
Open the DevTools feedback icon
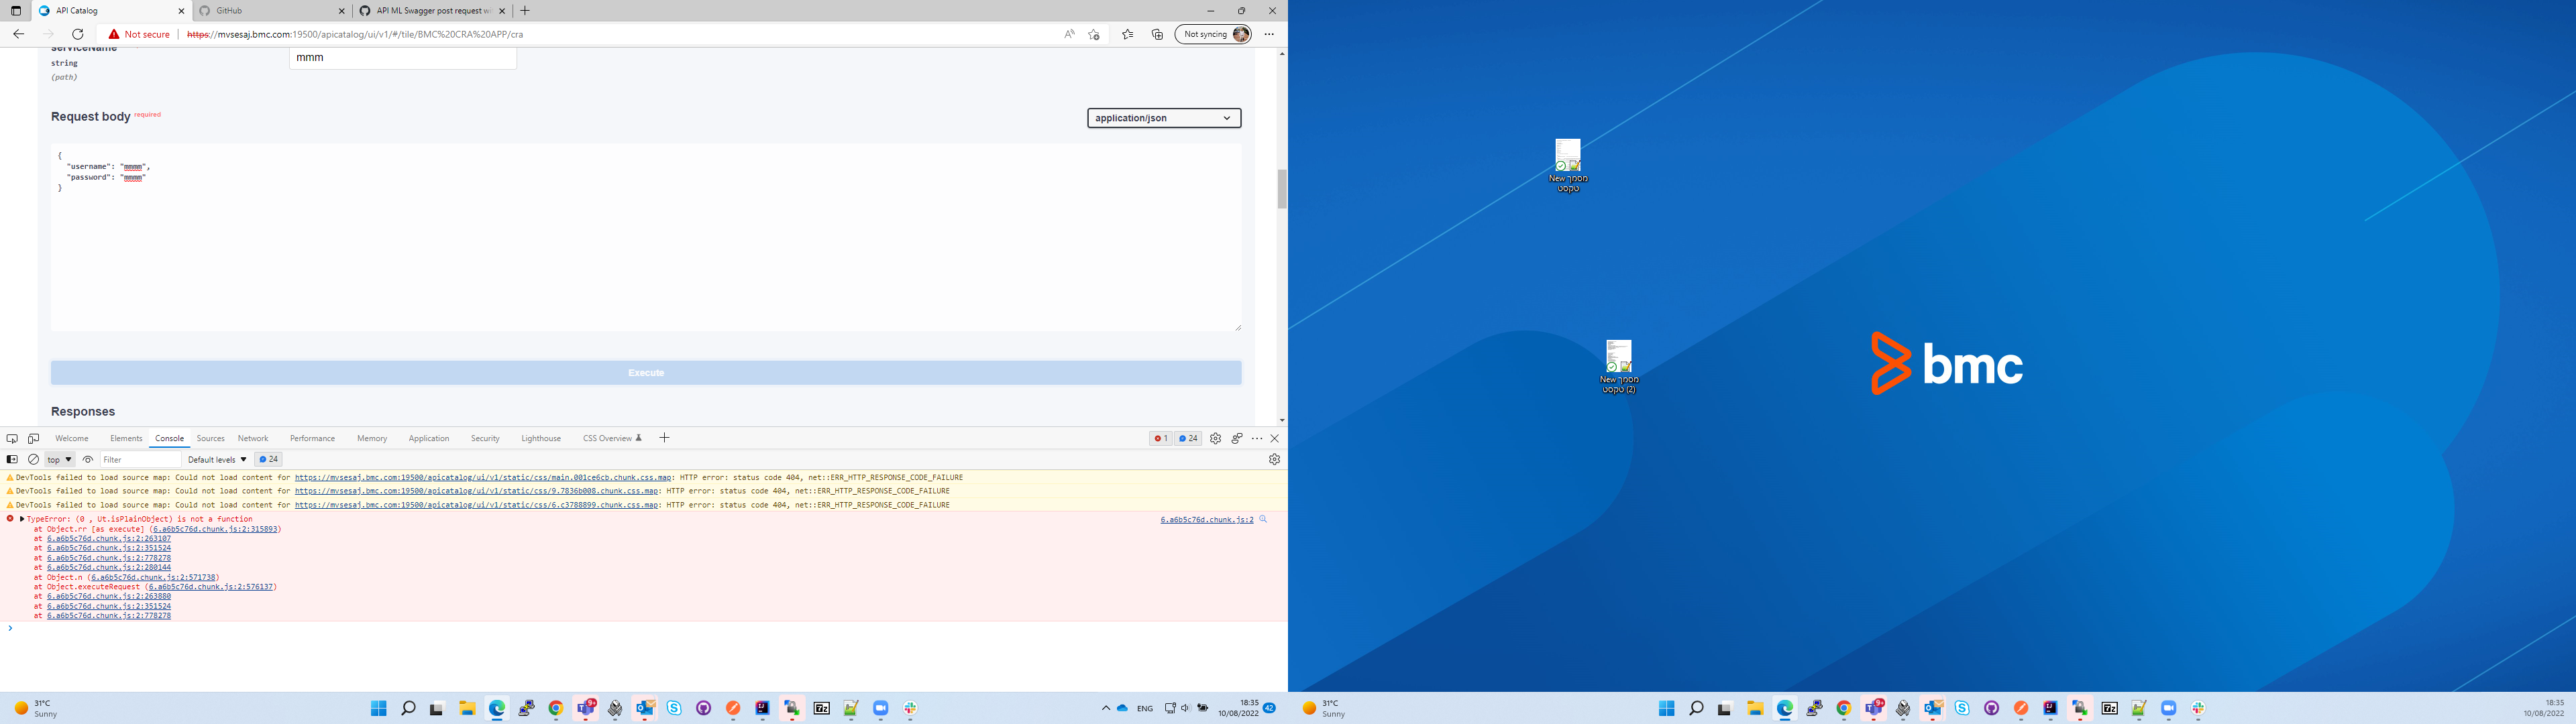click(1236, 438)
